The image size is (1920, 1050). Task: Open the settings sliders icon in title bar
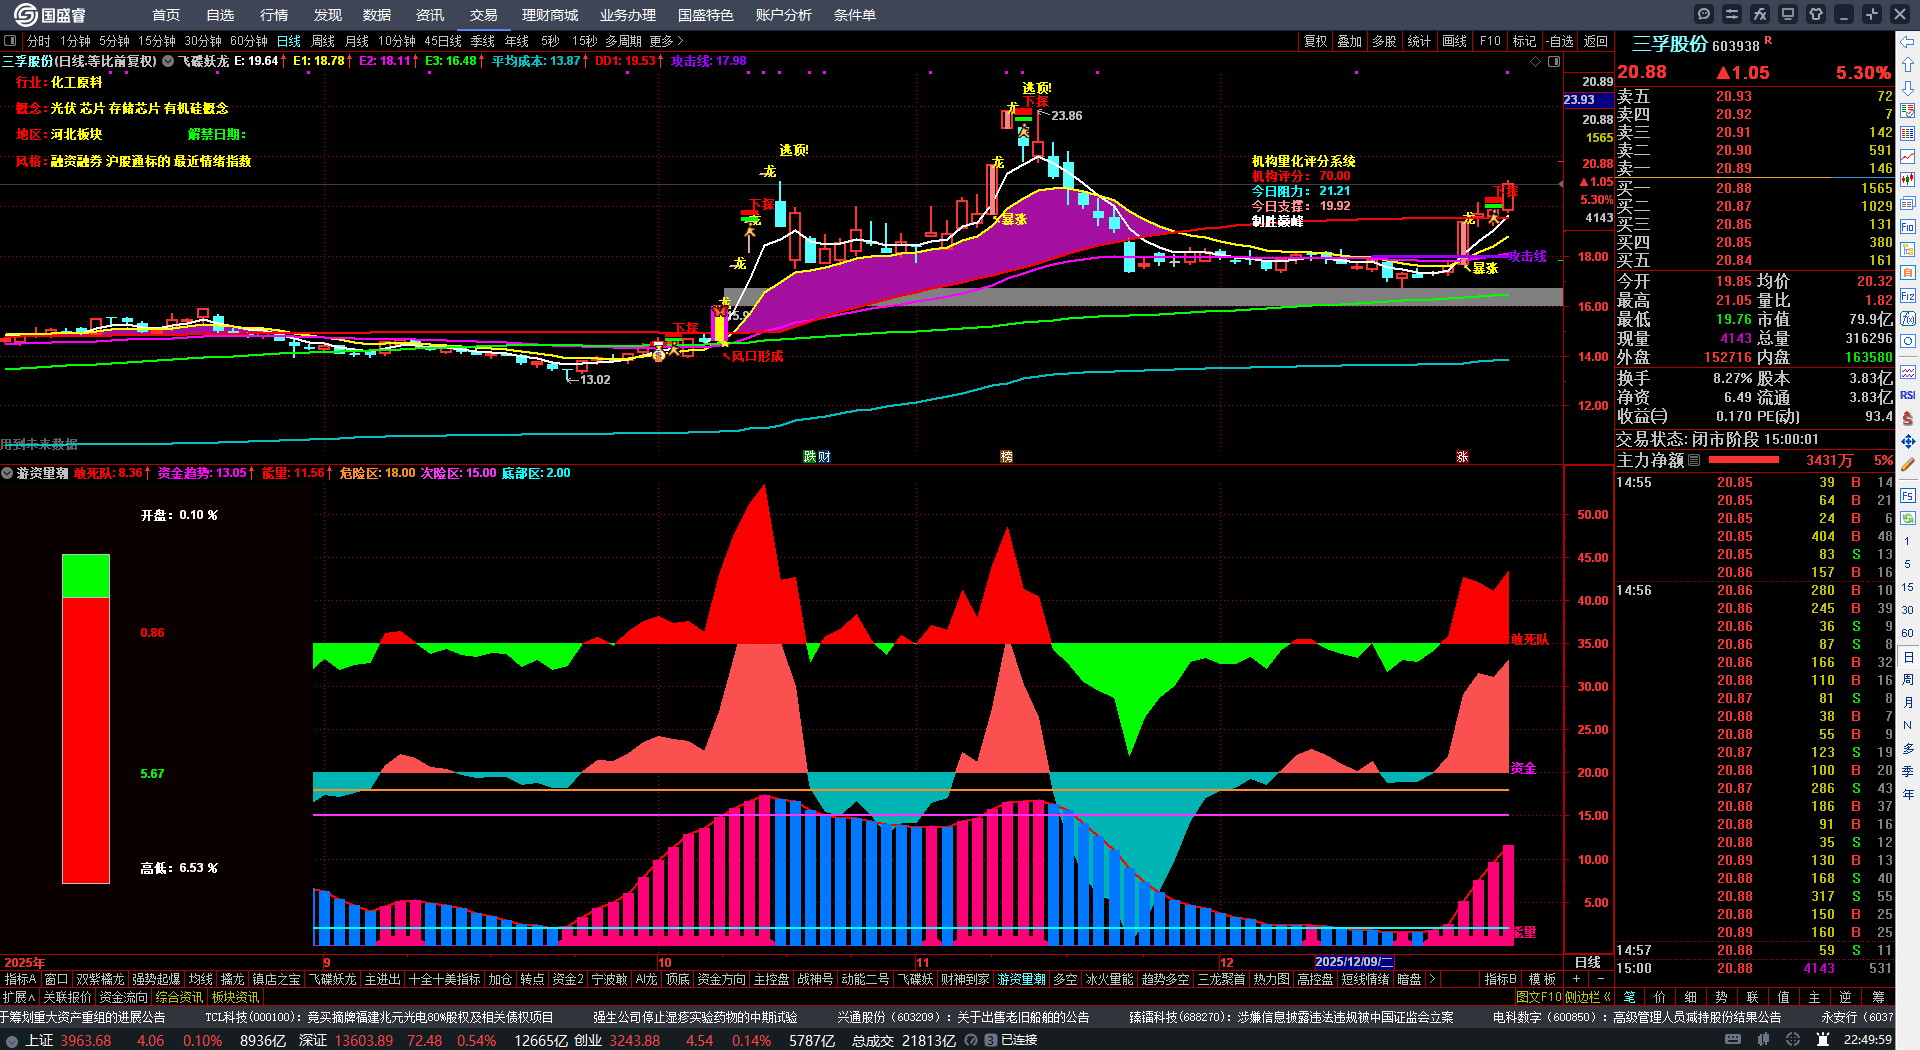coord(1732,14)
